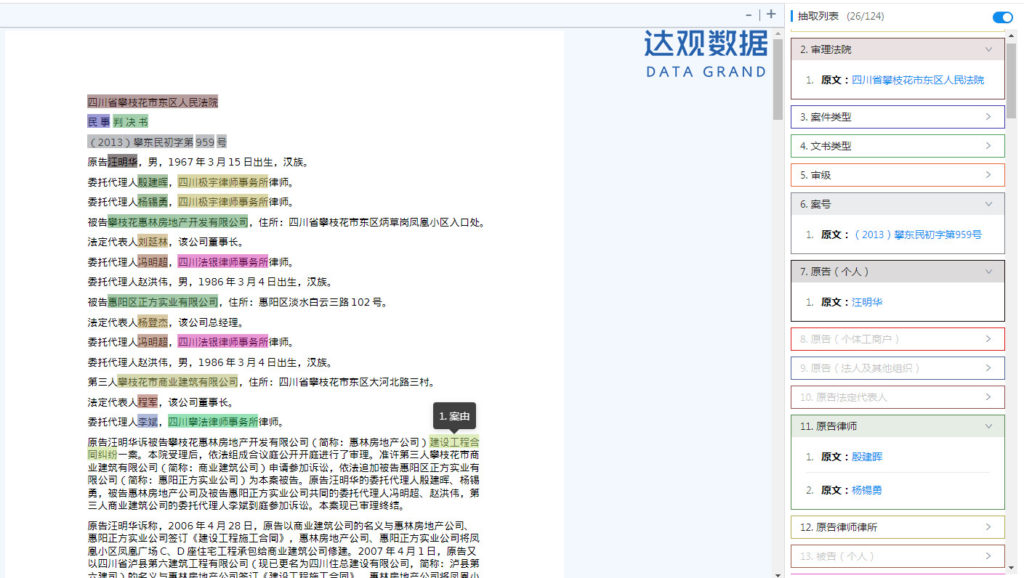Collapse the 案号 section chevron

click(989, 204)
